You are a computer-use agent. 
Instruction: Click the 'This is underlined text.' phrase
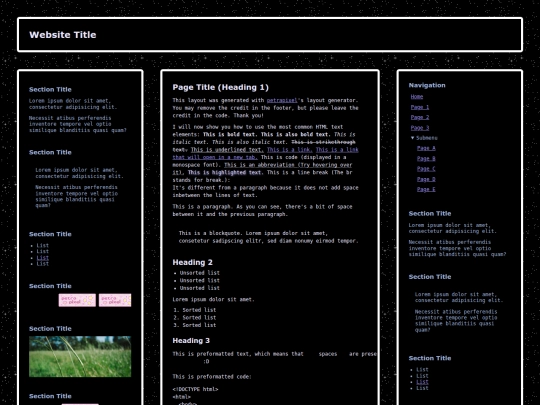pos(227,149)
